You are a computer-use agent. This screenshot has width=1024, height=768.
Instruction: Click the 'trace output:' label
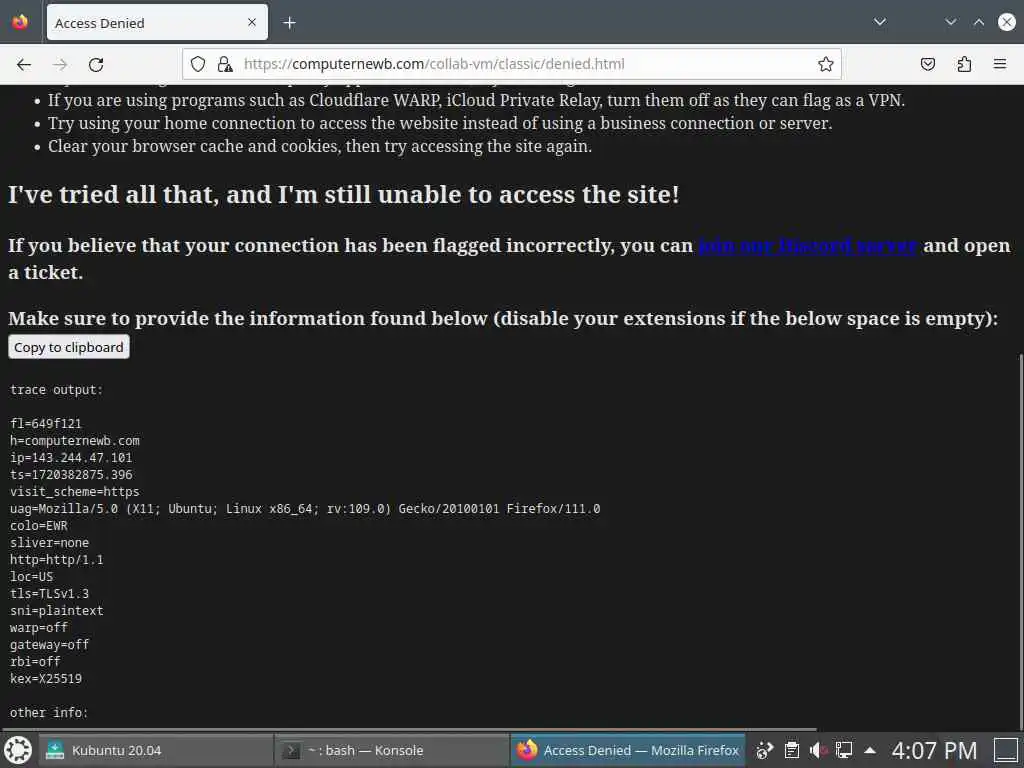click(57, 390)
